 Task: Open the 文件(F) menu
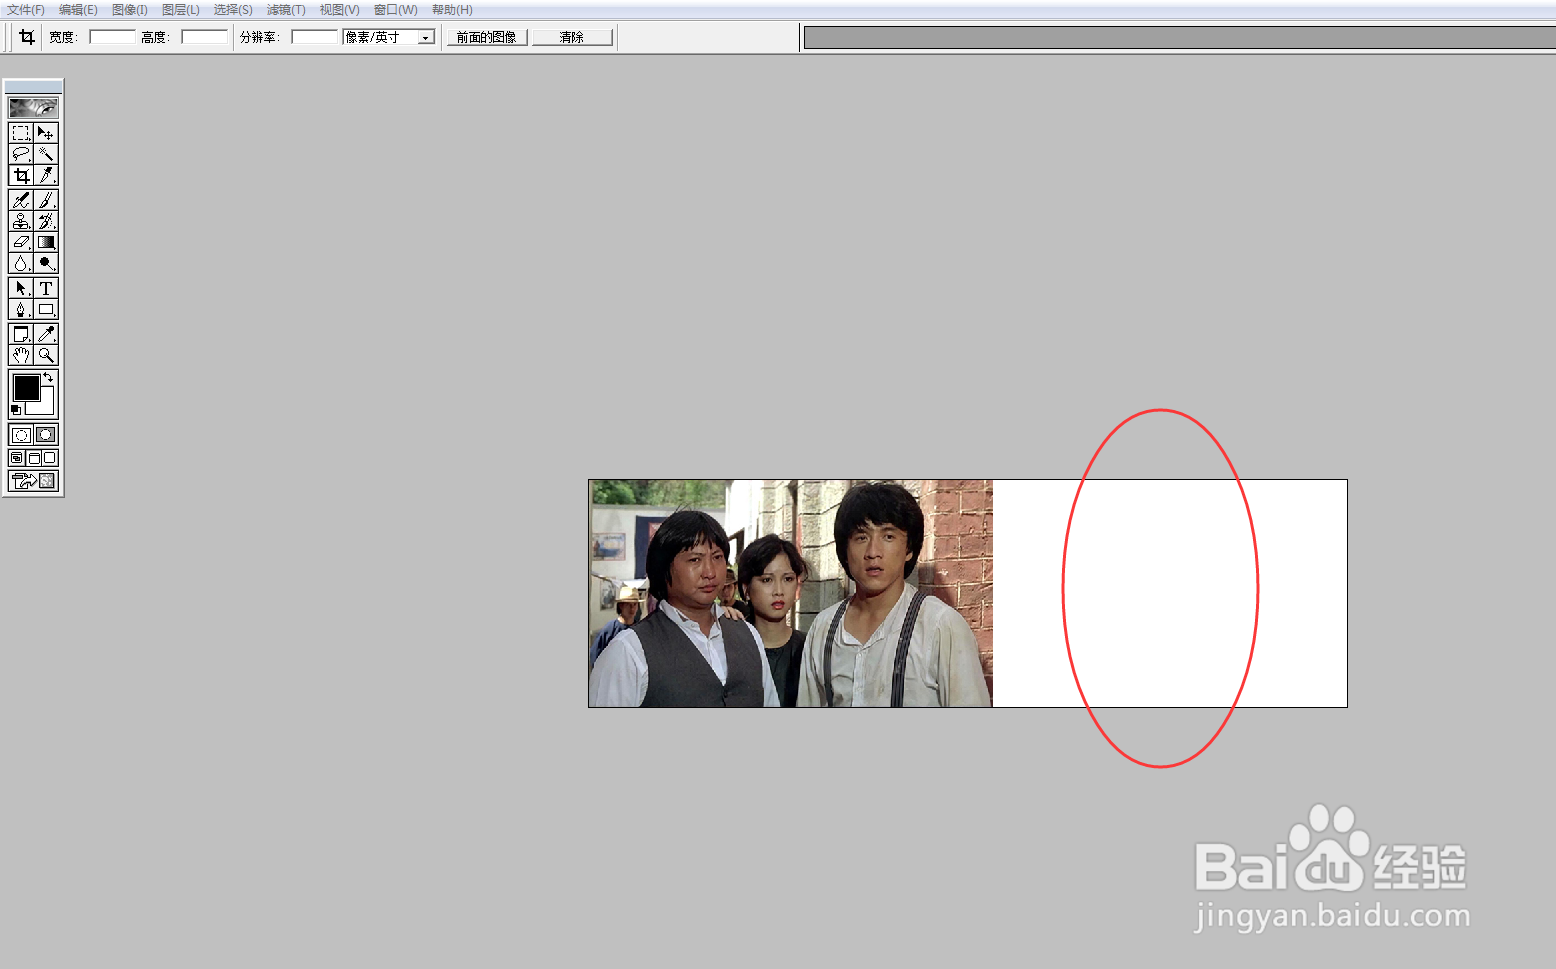point(26,10)
